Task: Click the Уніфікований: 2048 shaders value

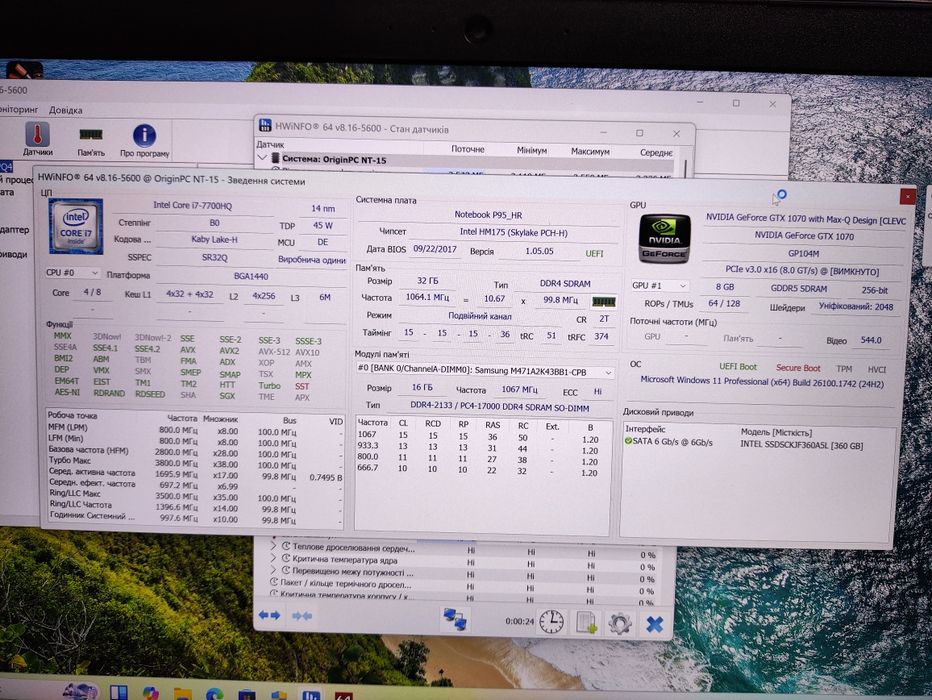Action: point(856,307)
